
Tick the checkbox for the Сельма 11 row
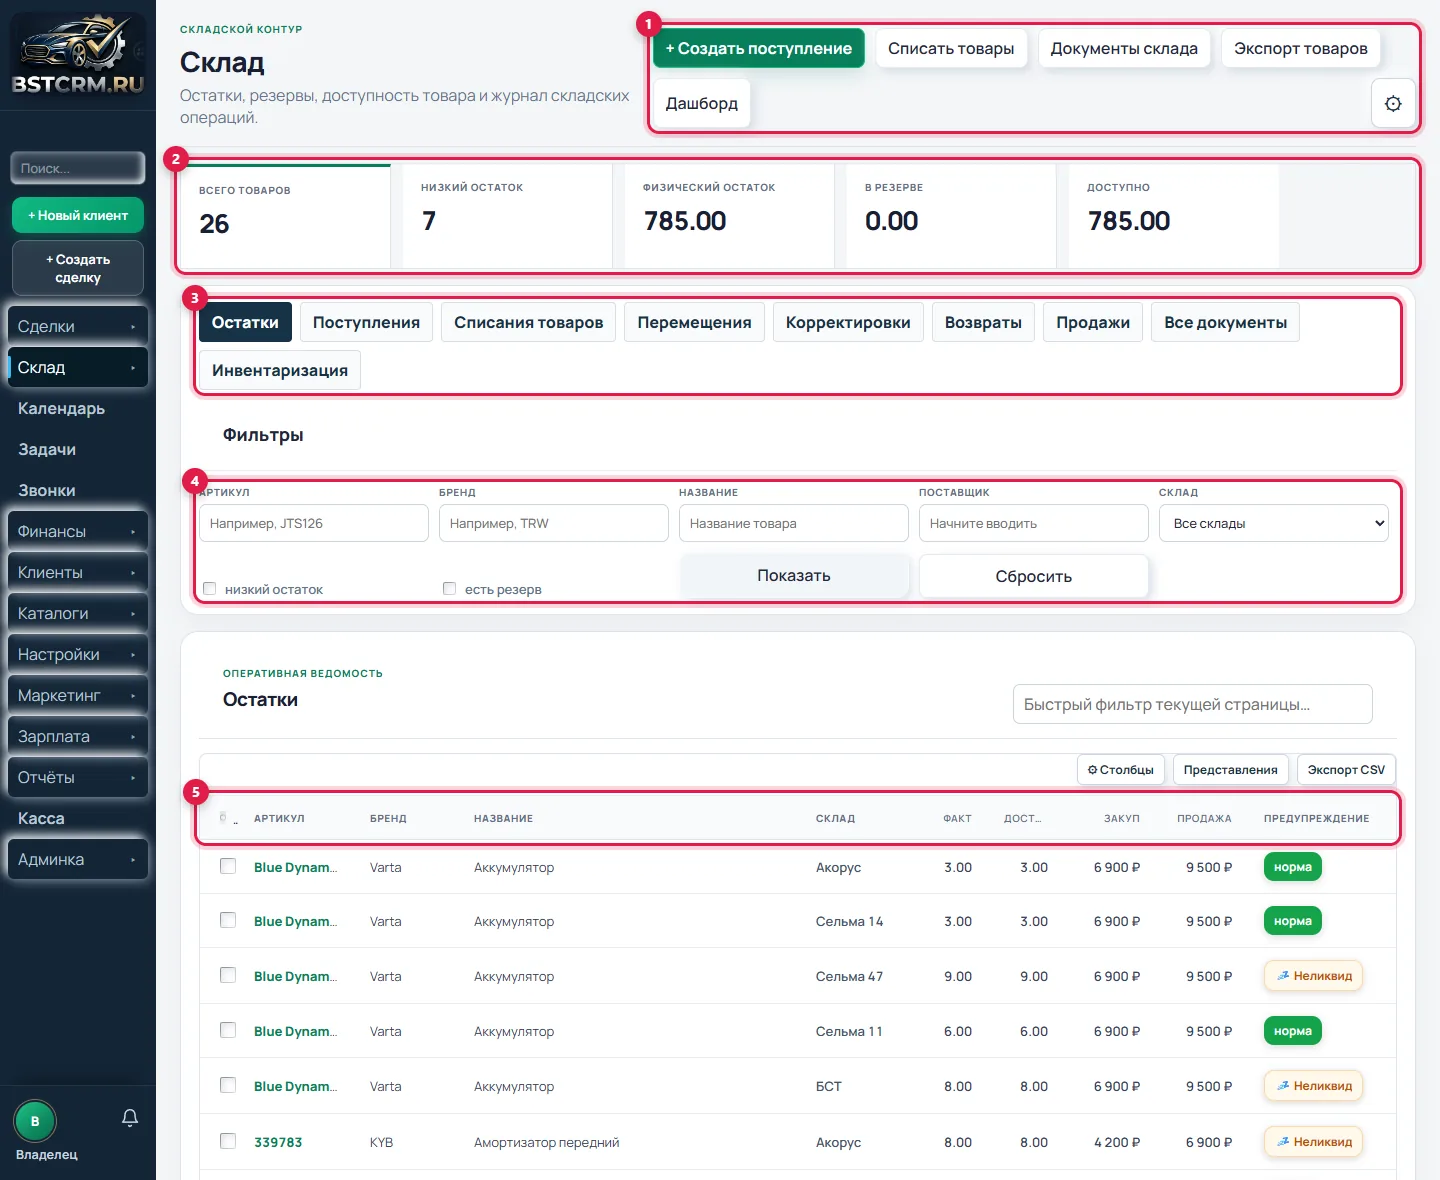pyautogui.click(x=228, y=1030)
